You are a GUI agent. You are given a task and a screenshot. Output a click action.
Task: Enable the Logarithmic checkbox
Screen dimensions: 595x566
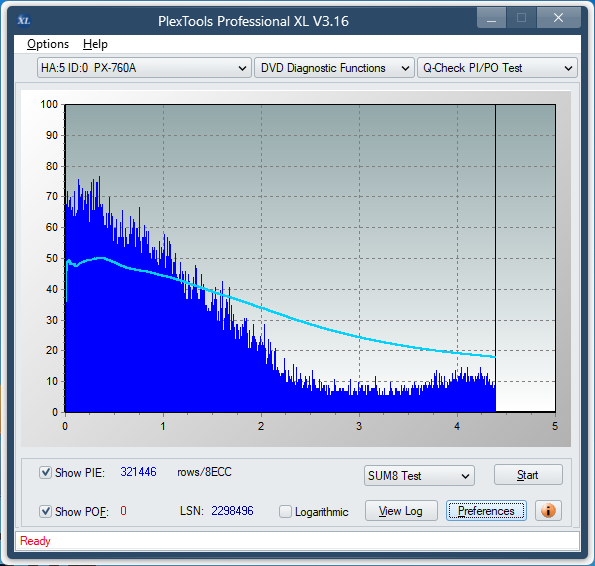[285, 511]
